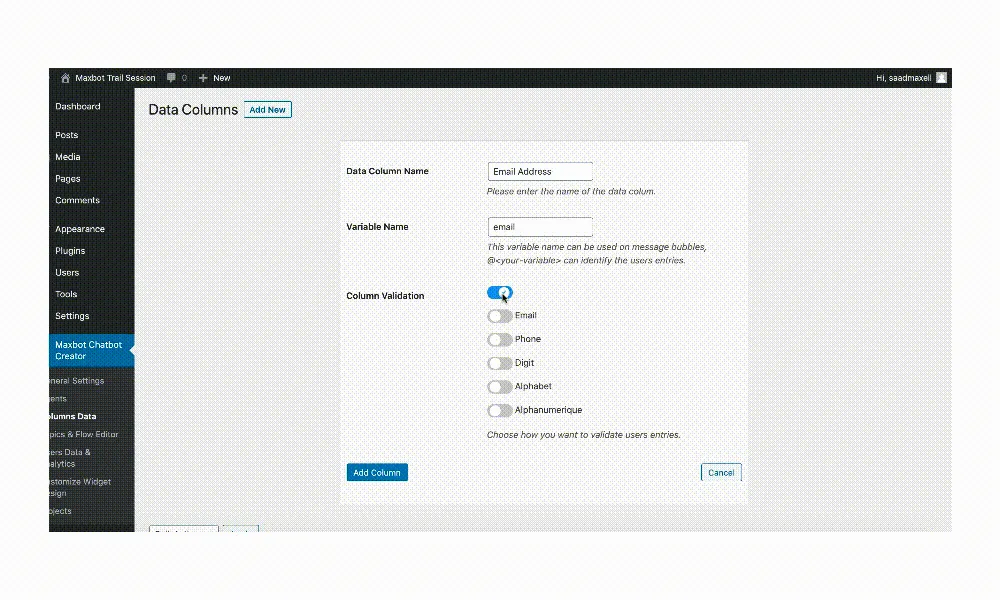The height and width of the screenshot is (600, 1000).
Task: Enable the Alphanumerique validation toggle
Action: pos(499,411)
